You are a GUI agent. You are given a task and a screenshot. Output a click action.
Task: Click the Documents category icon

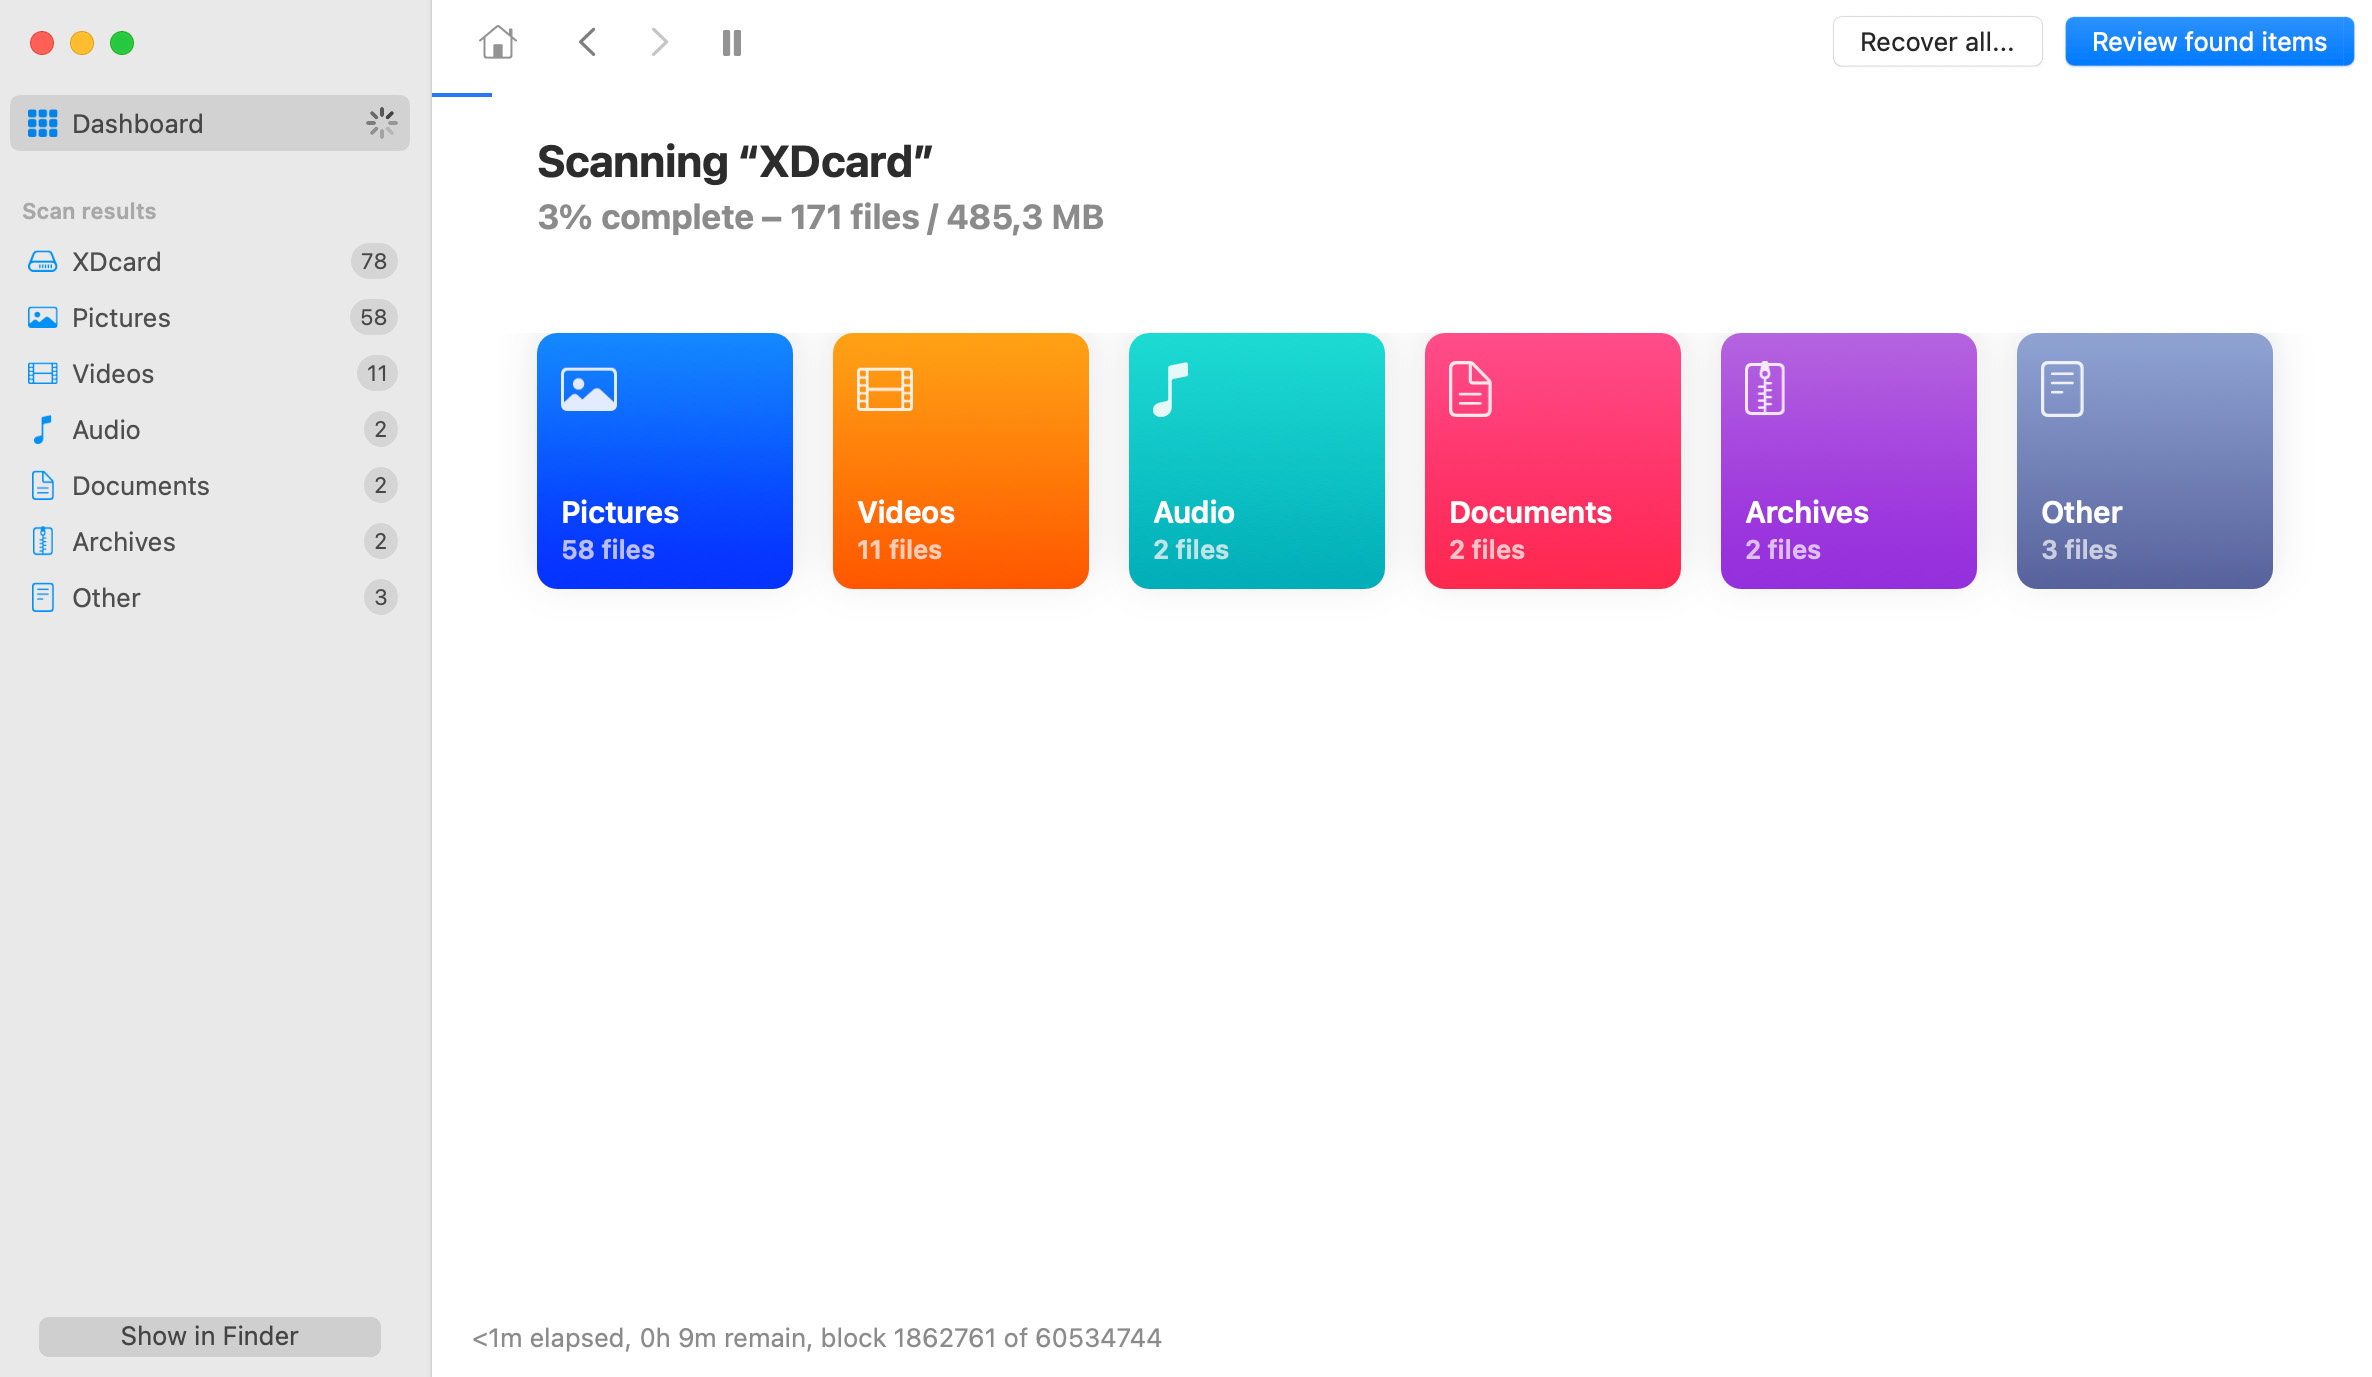point(1472,390)
